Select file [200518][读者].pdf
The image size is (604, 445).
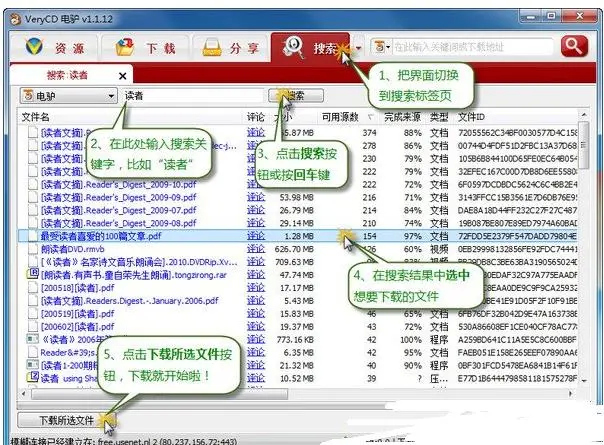(x=77, y=288)
